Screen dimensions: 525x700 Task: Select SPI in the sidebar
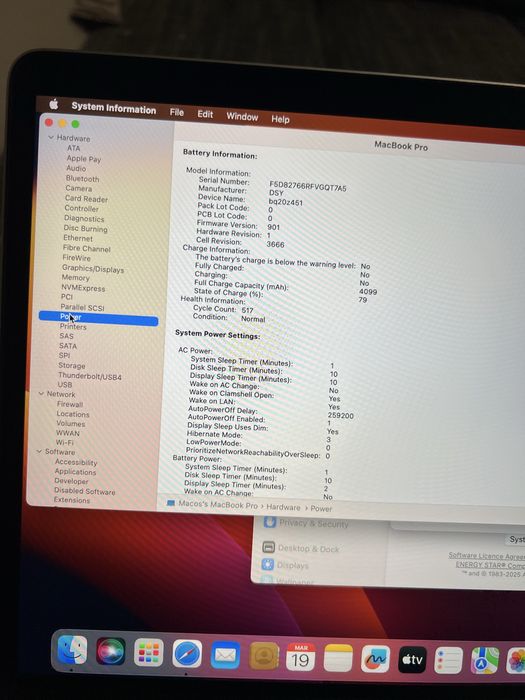[x=64, y=355]
